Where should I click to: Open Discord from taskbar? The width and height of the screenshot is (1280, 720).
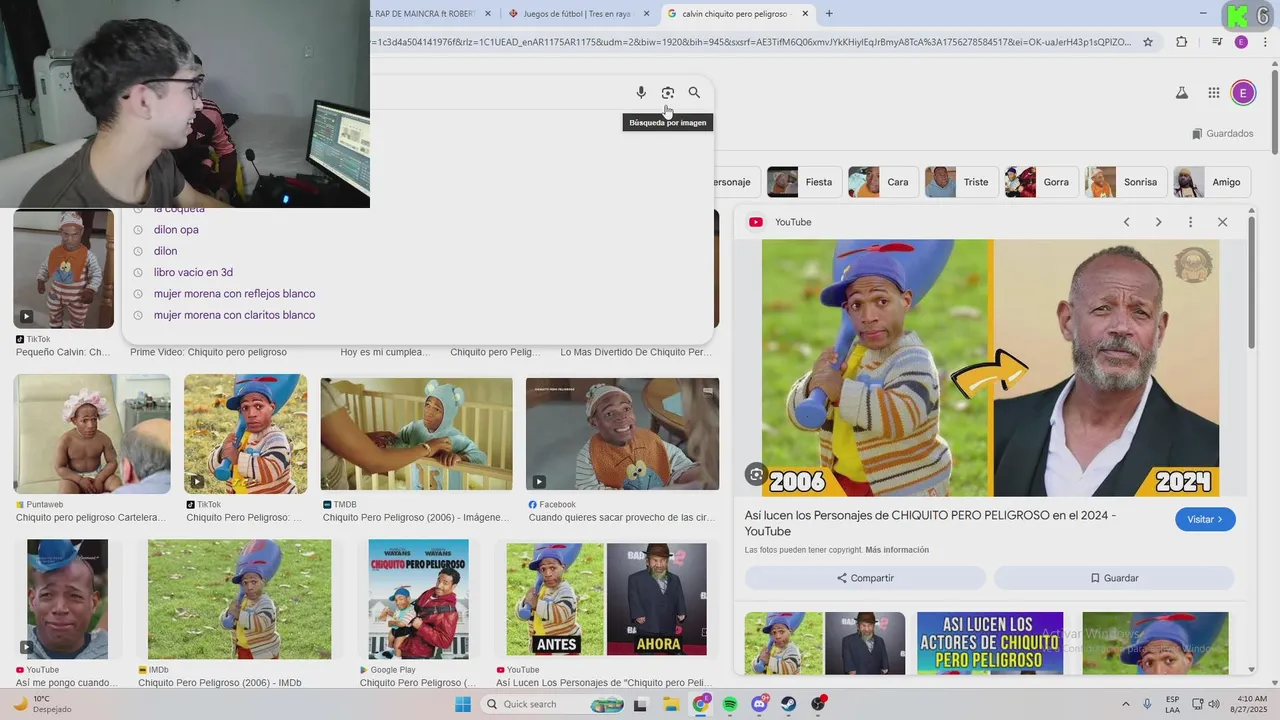[x=759, y=704]
